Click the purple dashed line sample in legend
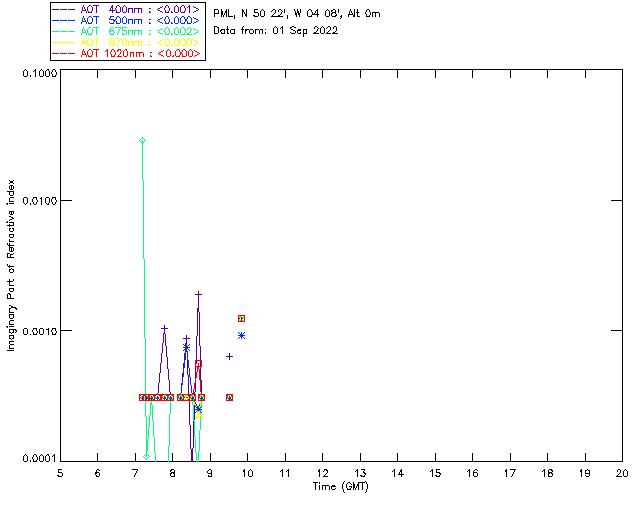640x512 pixels. pos(64,9)
